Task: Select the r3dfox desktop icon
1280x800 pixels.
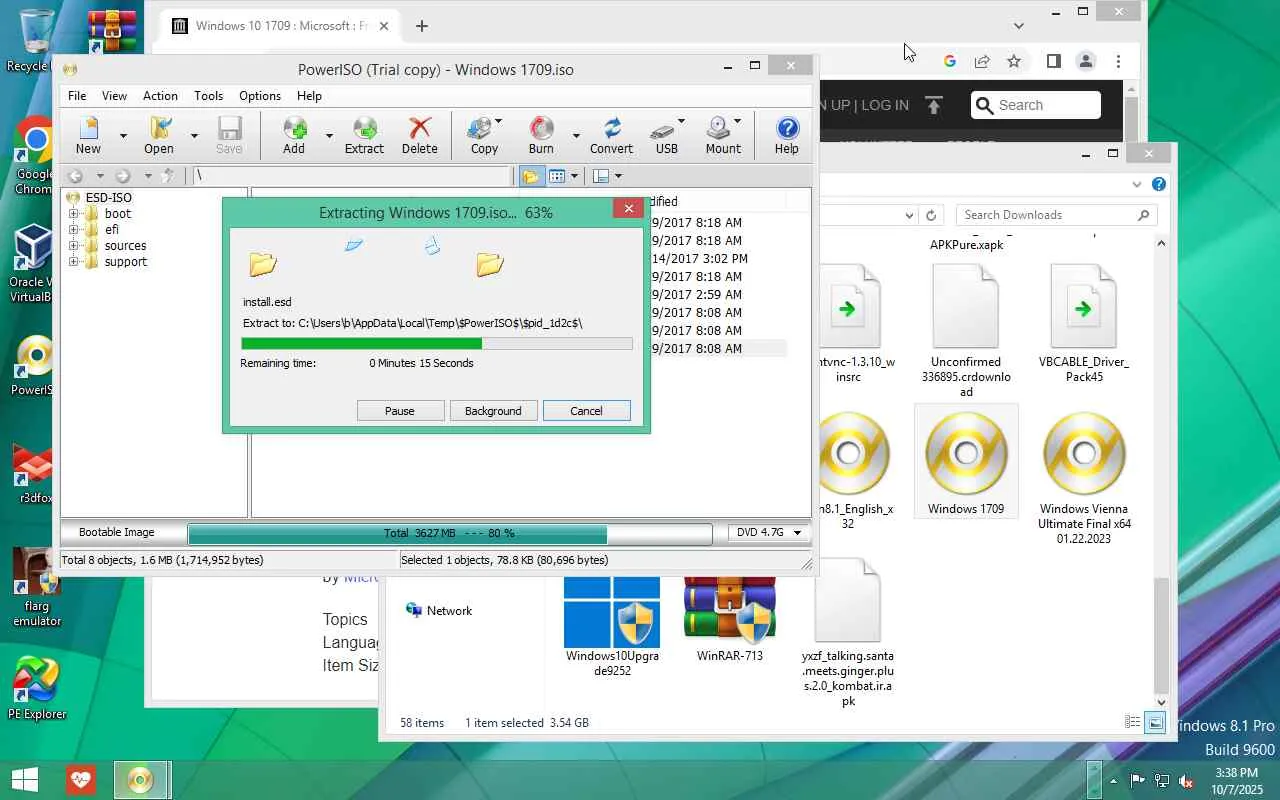Action: point(37,475)
